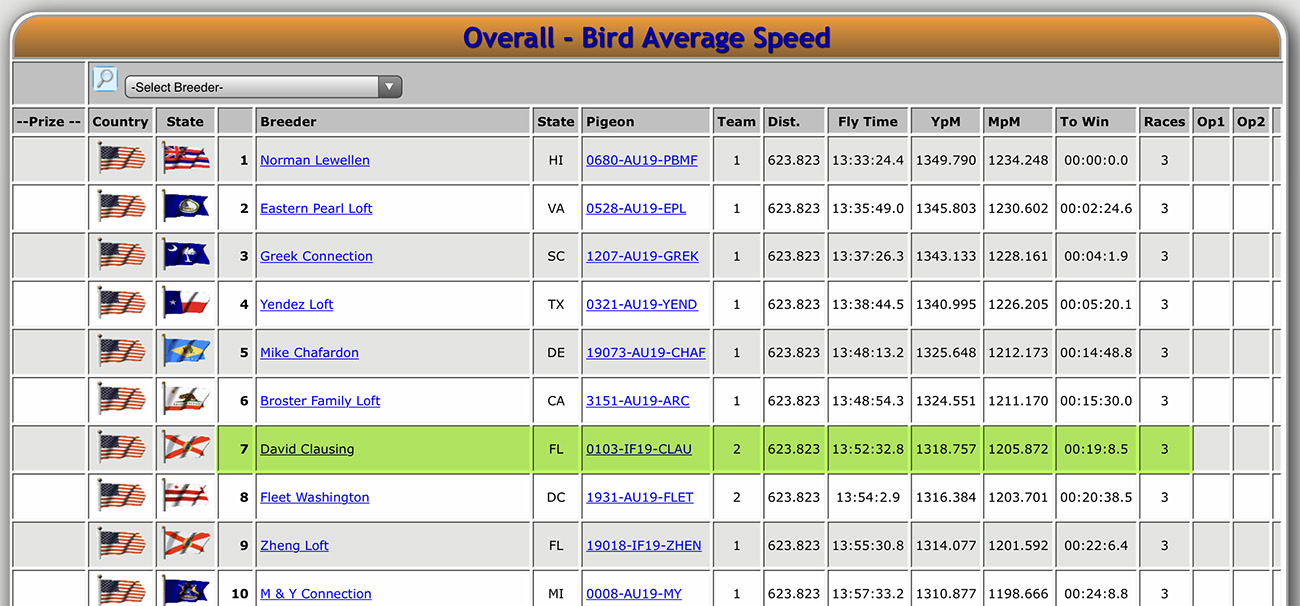
Task: Click the Hawaii state flag icon
Action: tap(185, 159)
